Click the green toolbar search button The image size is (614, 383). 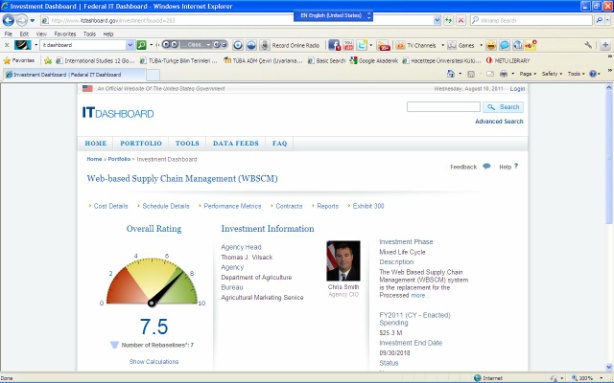(x=141, y=45)
